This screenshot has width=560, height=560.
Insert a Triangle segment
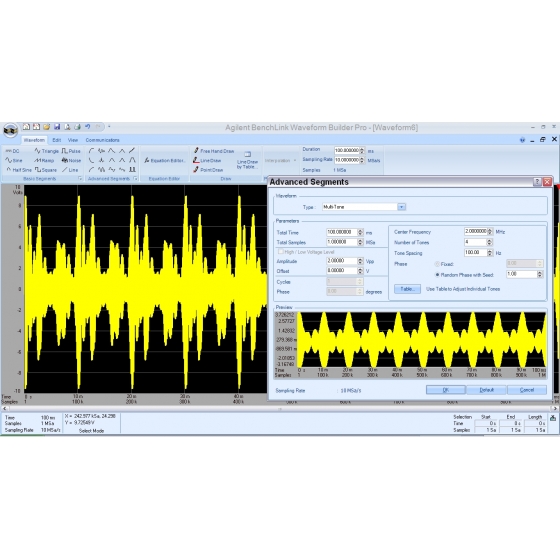46,151
